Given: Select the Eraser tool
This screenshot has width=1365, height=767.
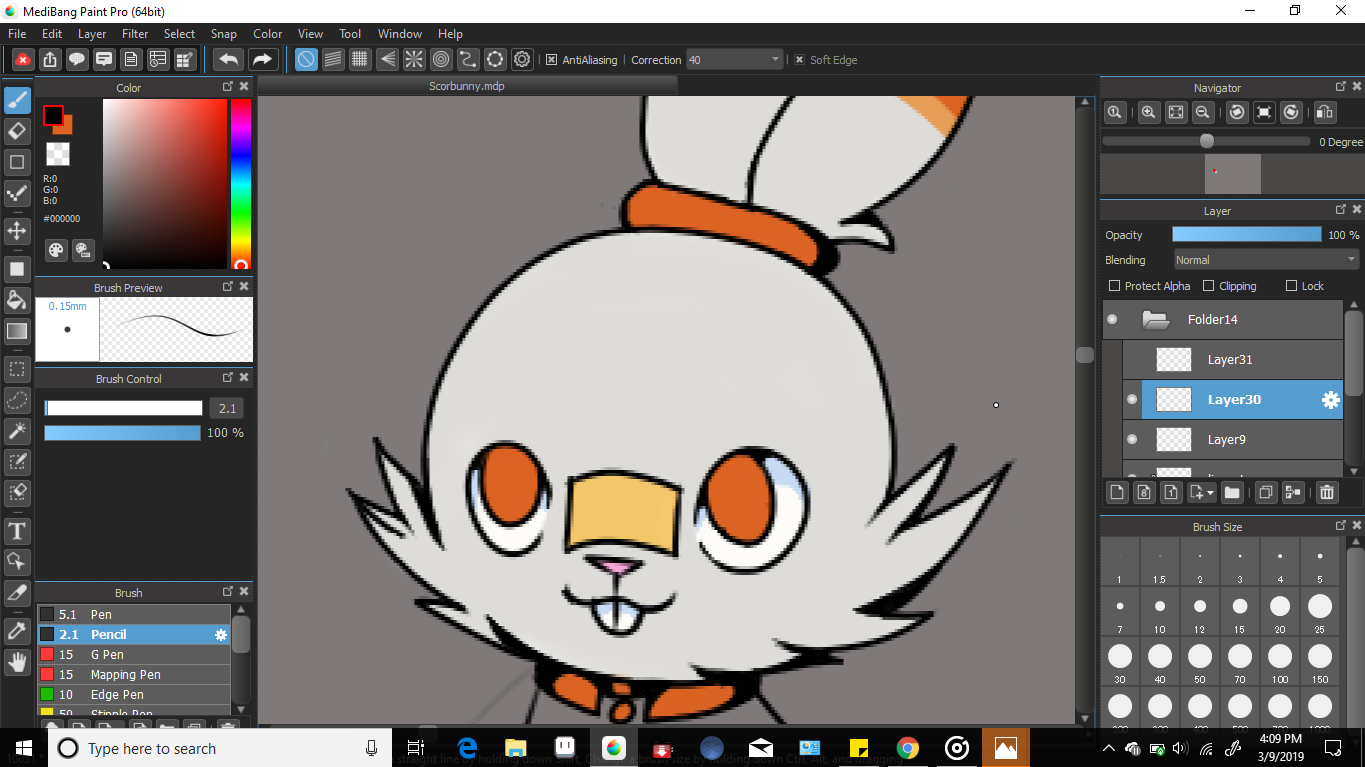Looking at the screenshot, I should (x=17, y=131).
